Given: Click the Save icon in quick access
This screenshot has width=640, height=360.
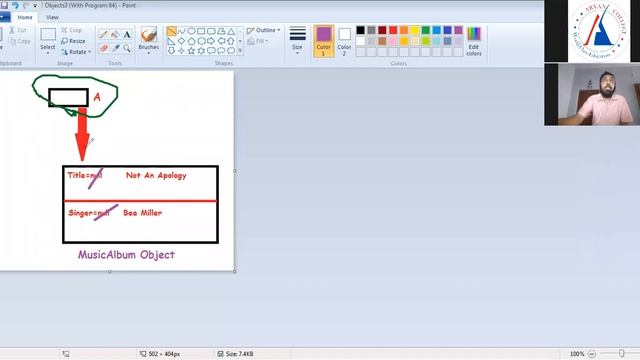Looking at the screenshot, I should click(4, 5).
